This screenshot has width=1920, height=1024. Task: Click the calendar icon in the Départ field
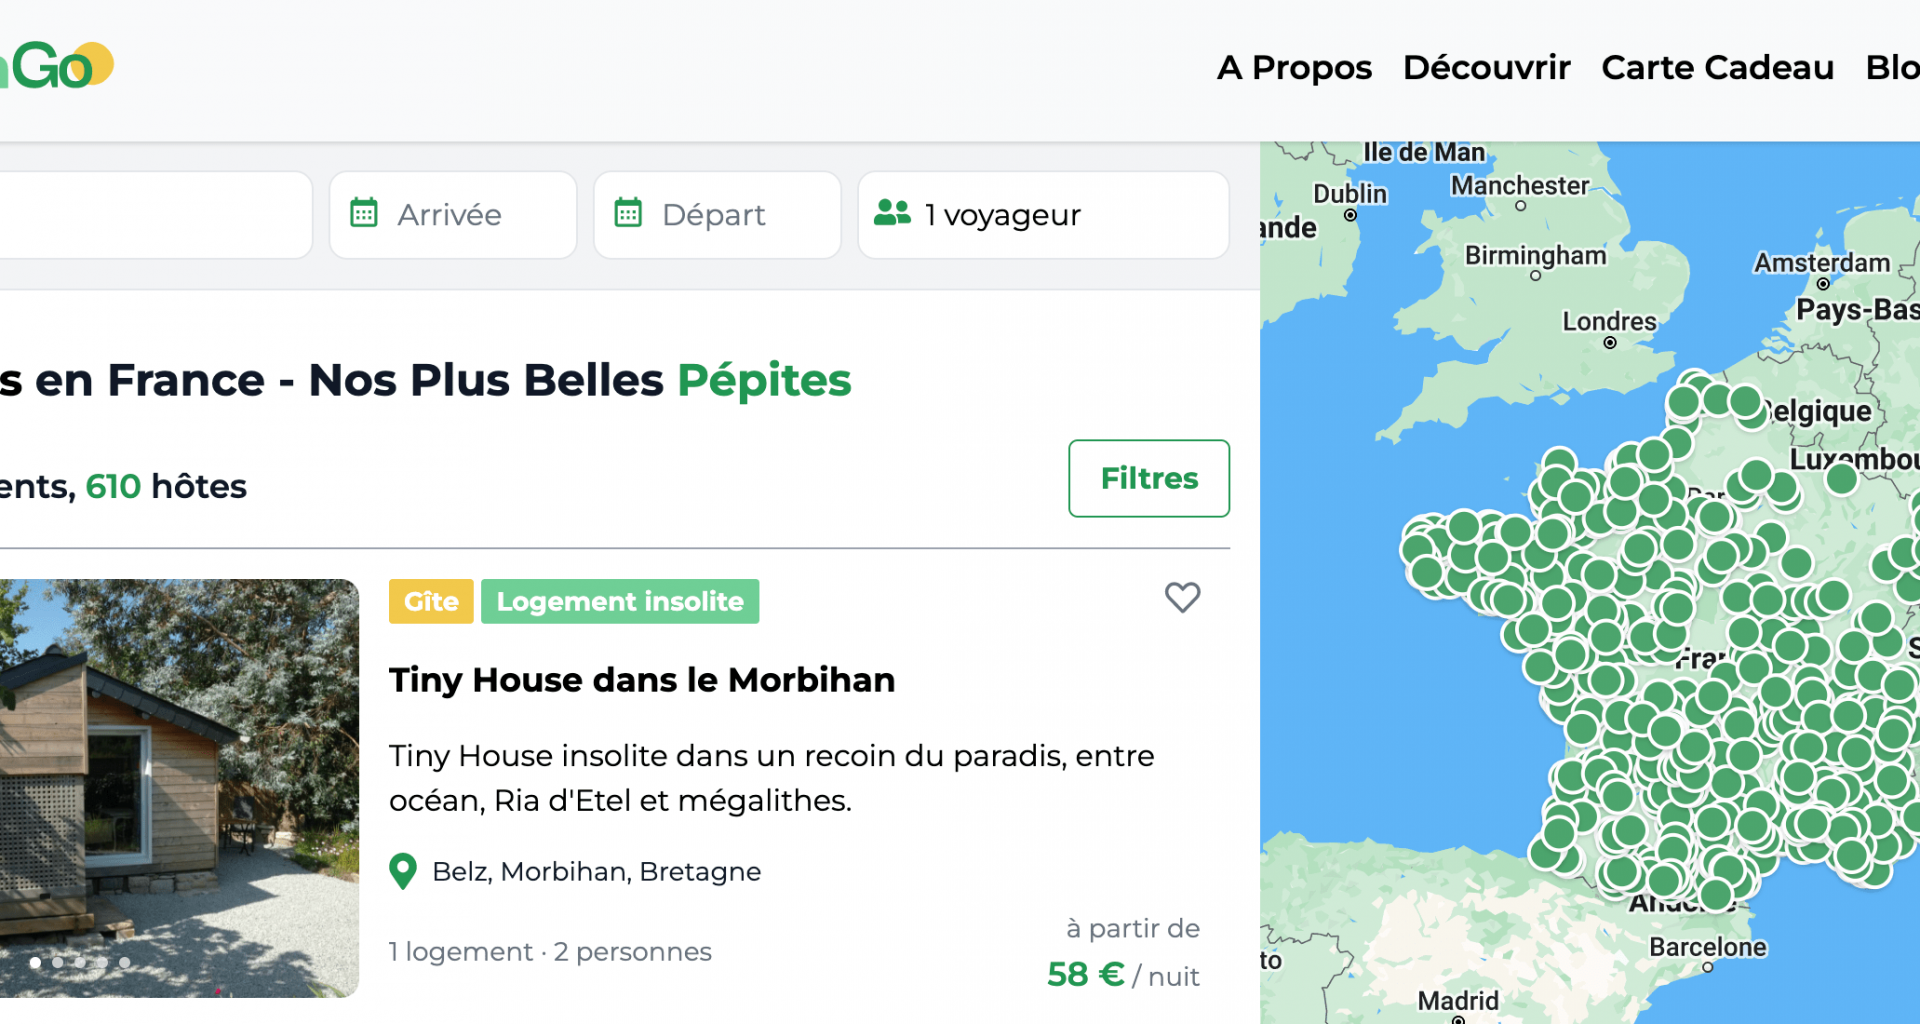pyautogui.click(x=628, y=213)
